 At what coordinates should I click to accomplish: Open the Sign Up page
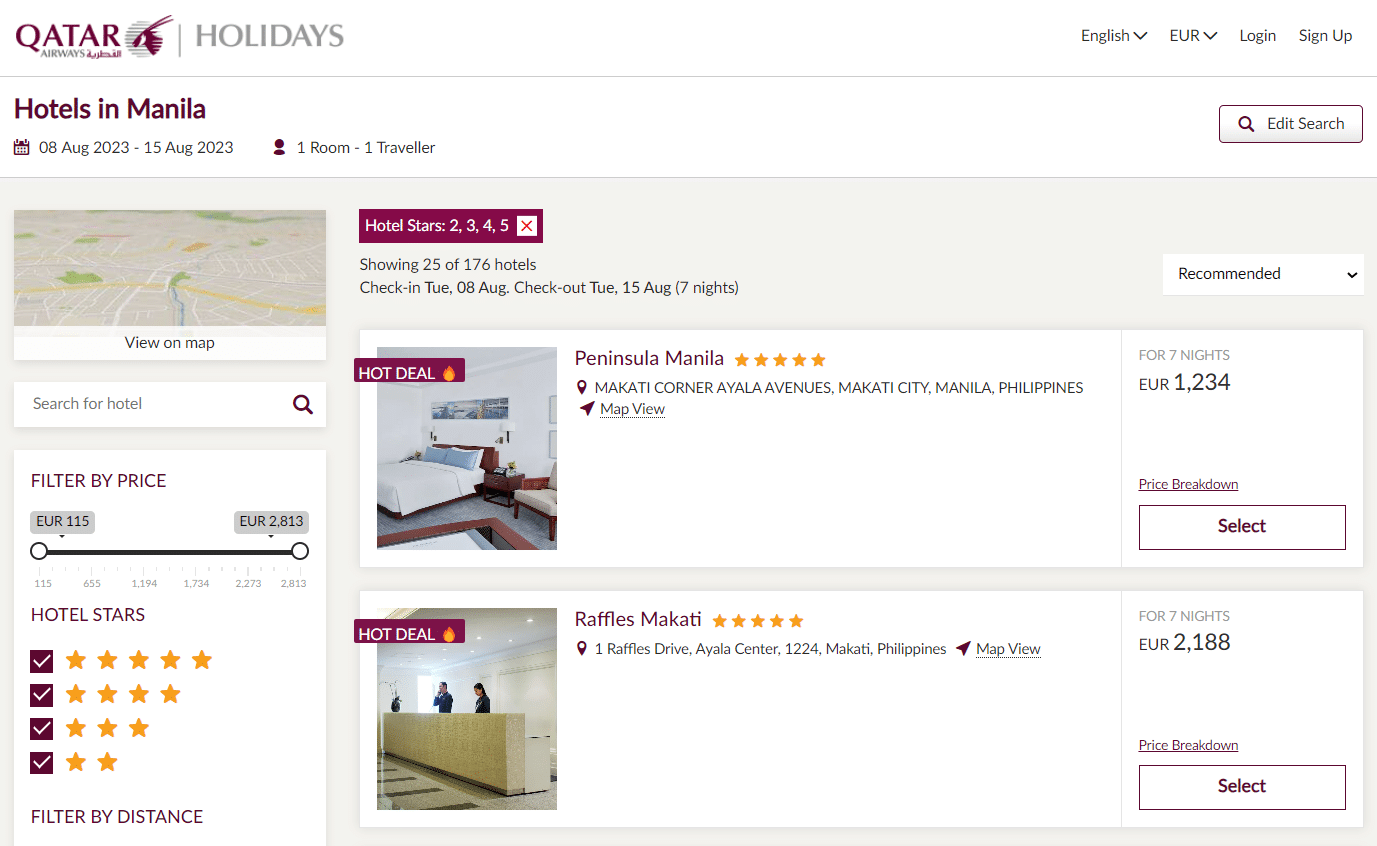pyautogui.click(x=1325, y=36)
